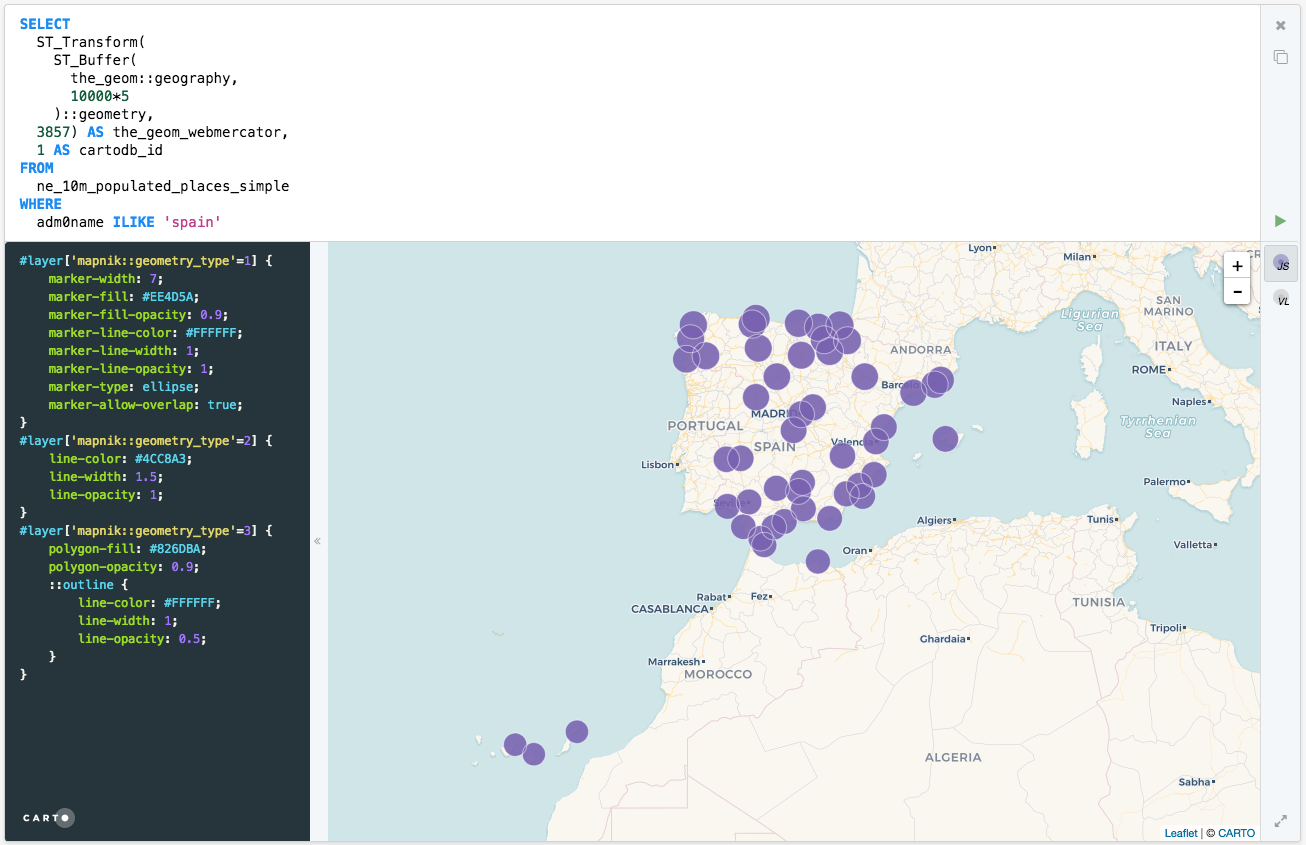1306x845 pixels.
Task: Click the CASABLANCA city label
Action: click(670, 608)
